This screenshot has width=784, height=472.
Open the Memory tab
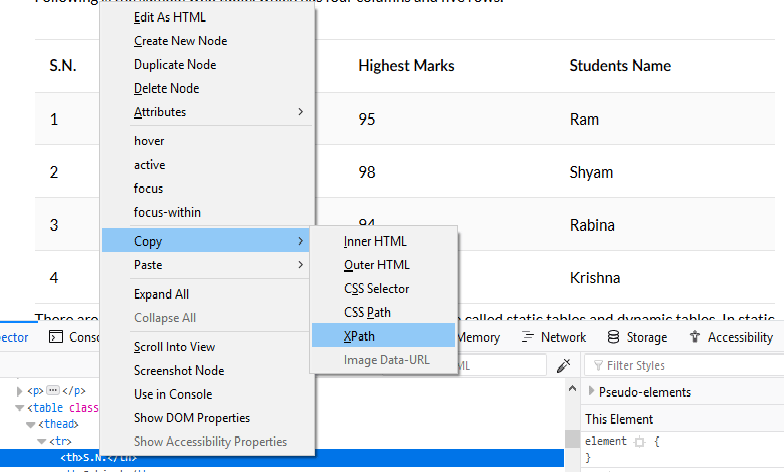coord(478,338)
